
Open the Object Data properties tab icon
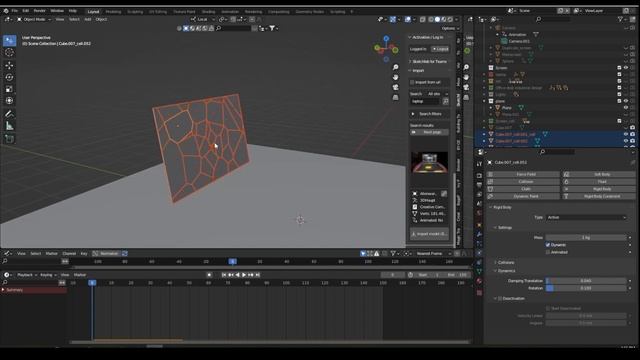[479, 271]
